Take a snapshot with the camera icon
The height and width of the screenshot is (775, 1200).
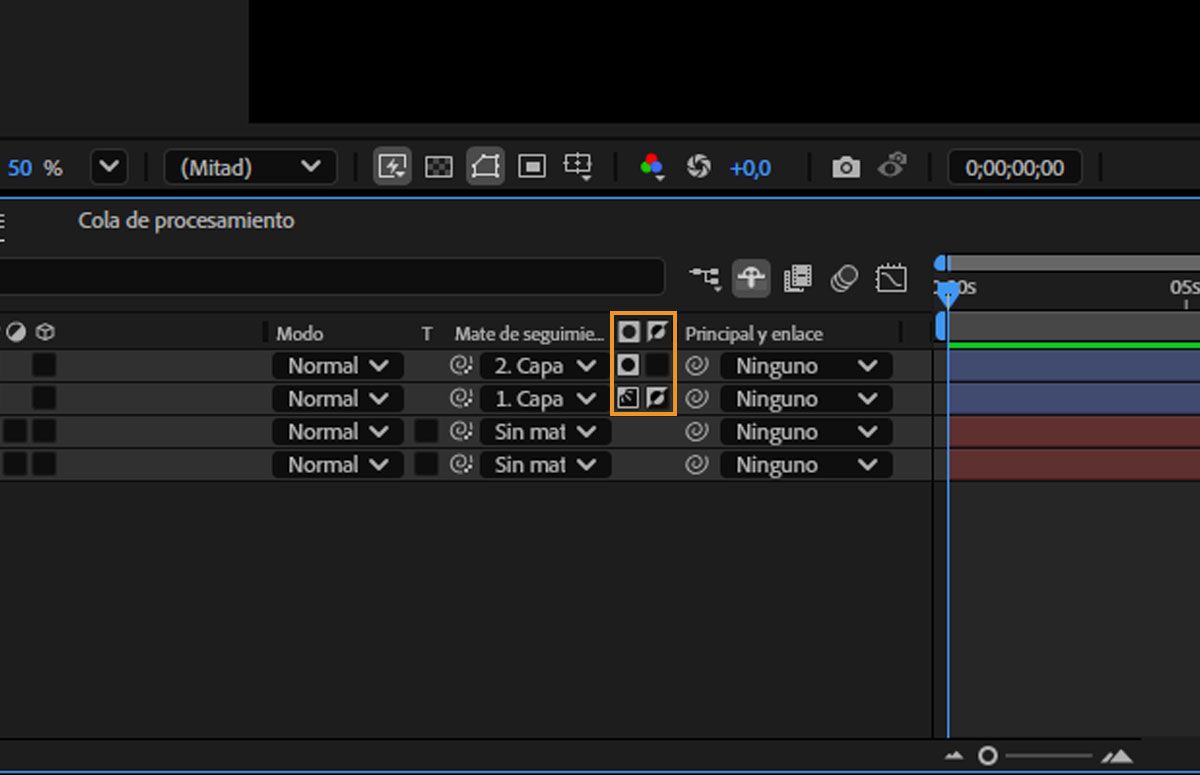click(x=846, y=167)
